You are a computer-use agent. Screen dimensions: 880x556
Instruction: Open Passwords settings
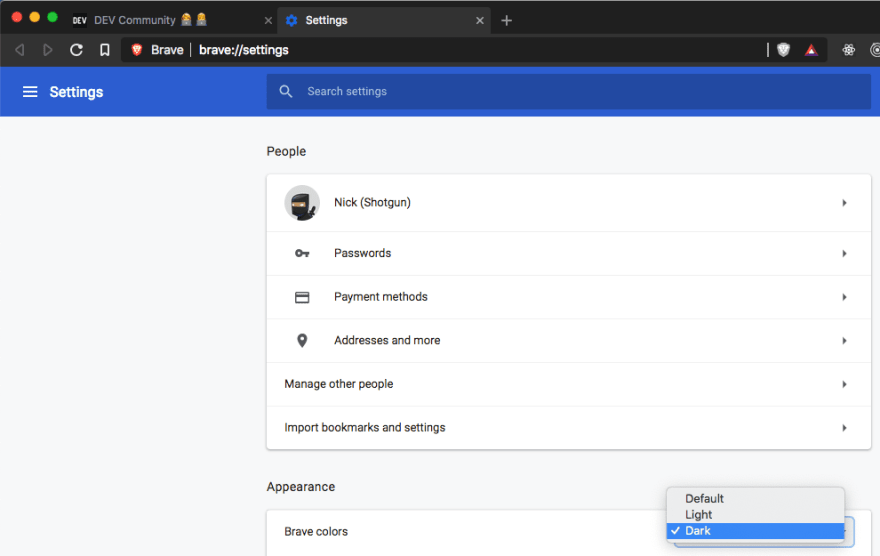[x=569, y=254]
